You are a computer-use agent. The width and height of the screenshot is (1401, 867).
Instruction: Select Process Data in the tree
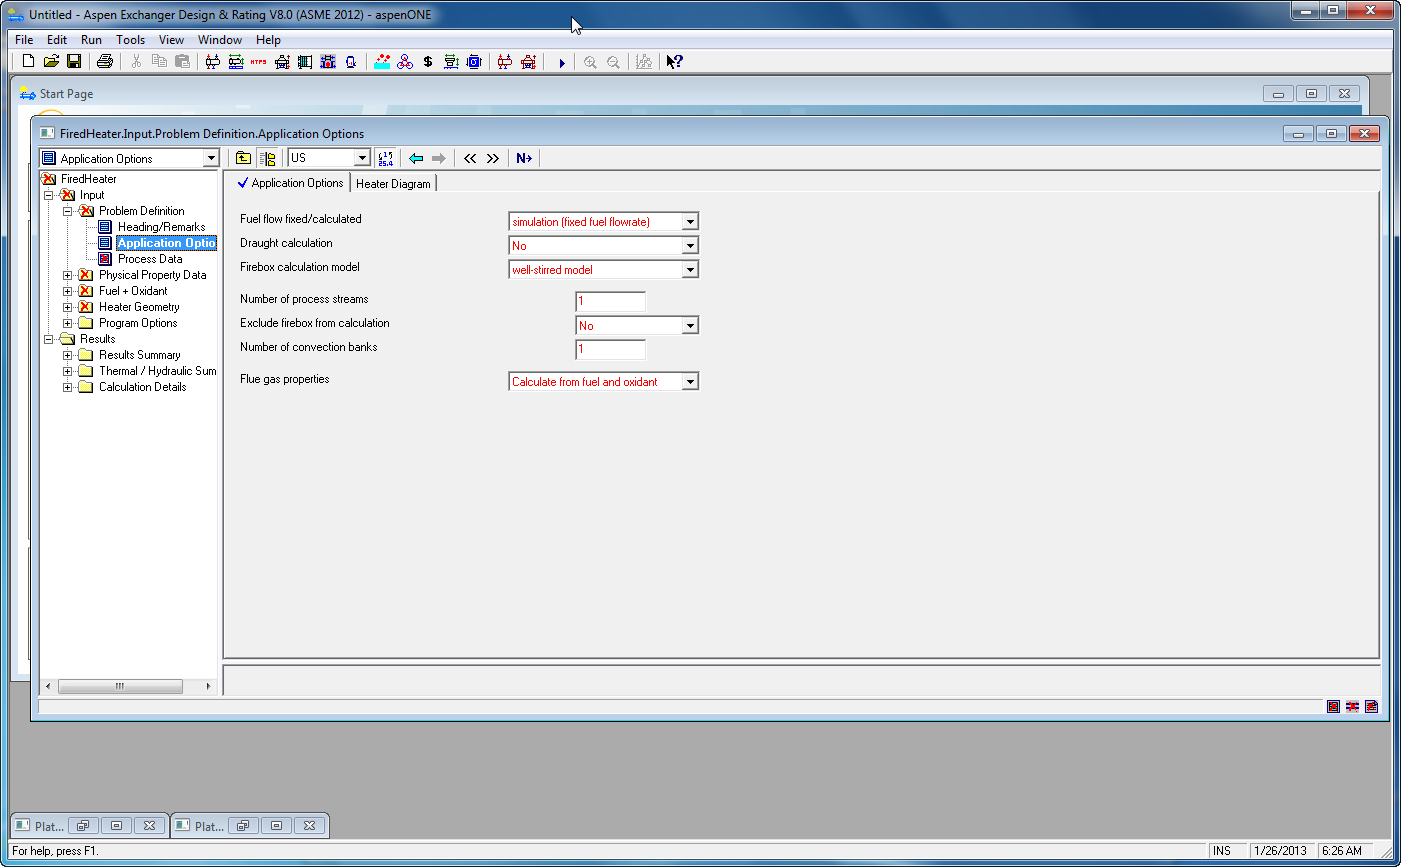pyautogui.click(x=150, y=259)
